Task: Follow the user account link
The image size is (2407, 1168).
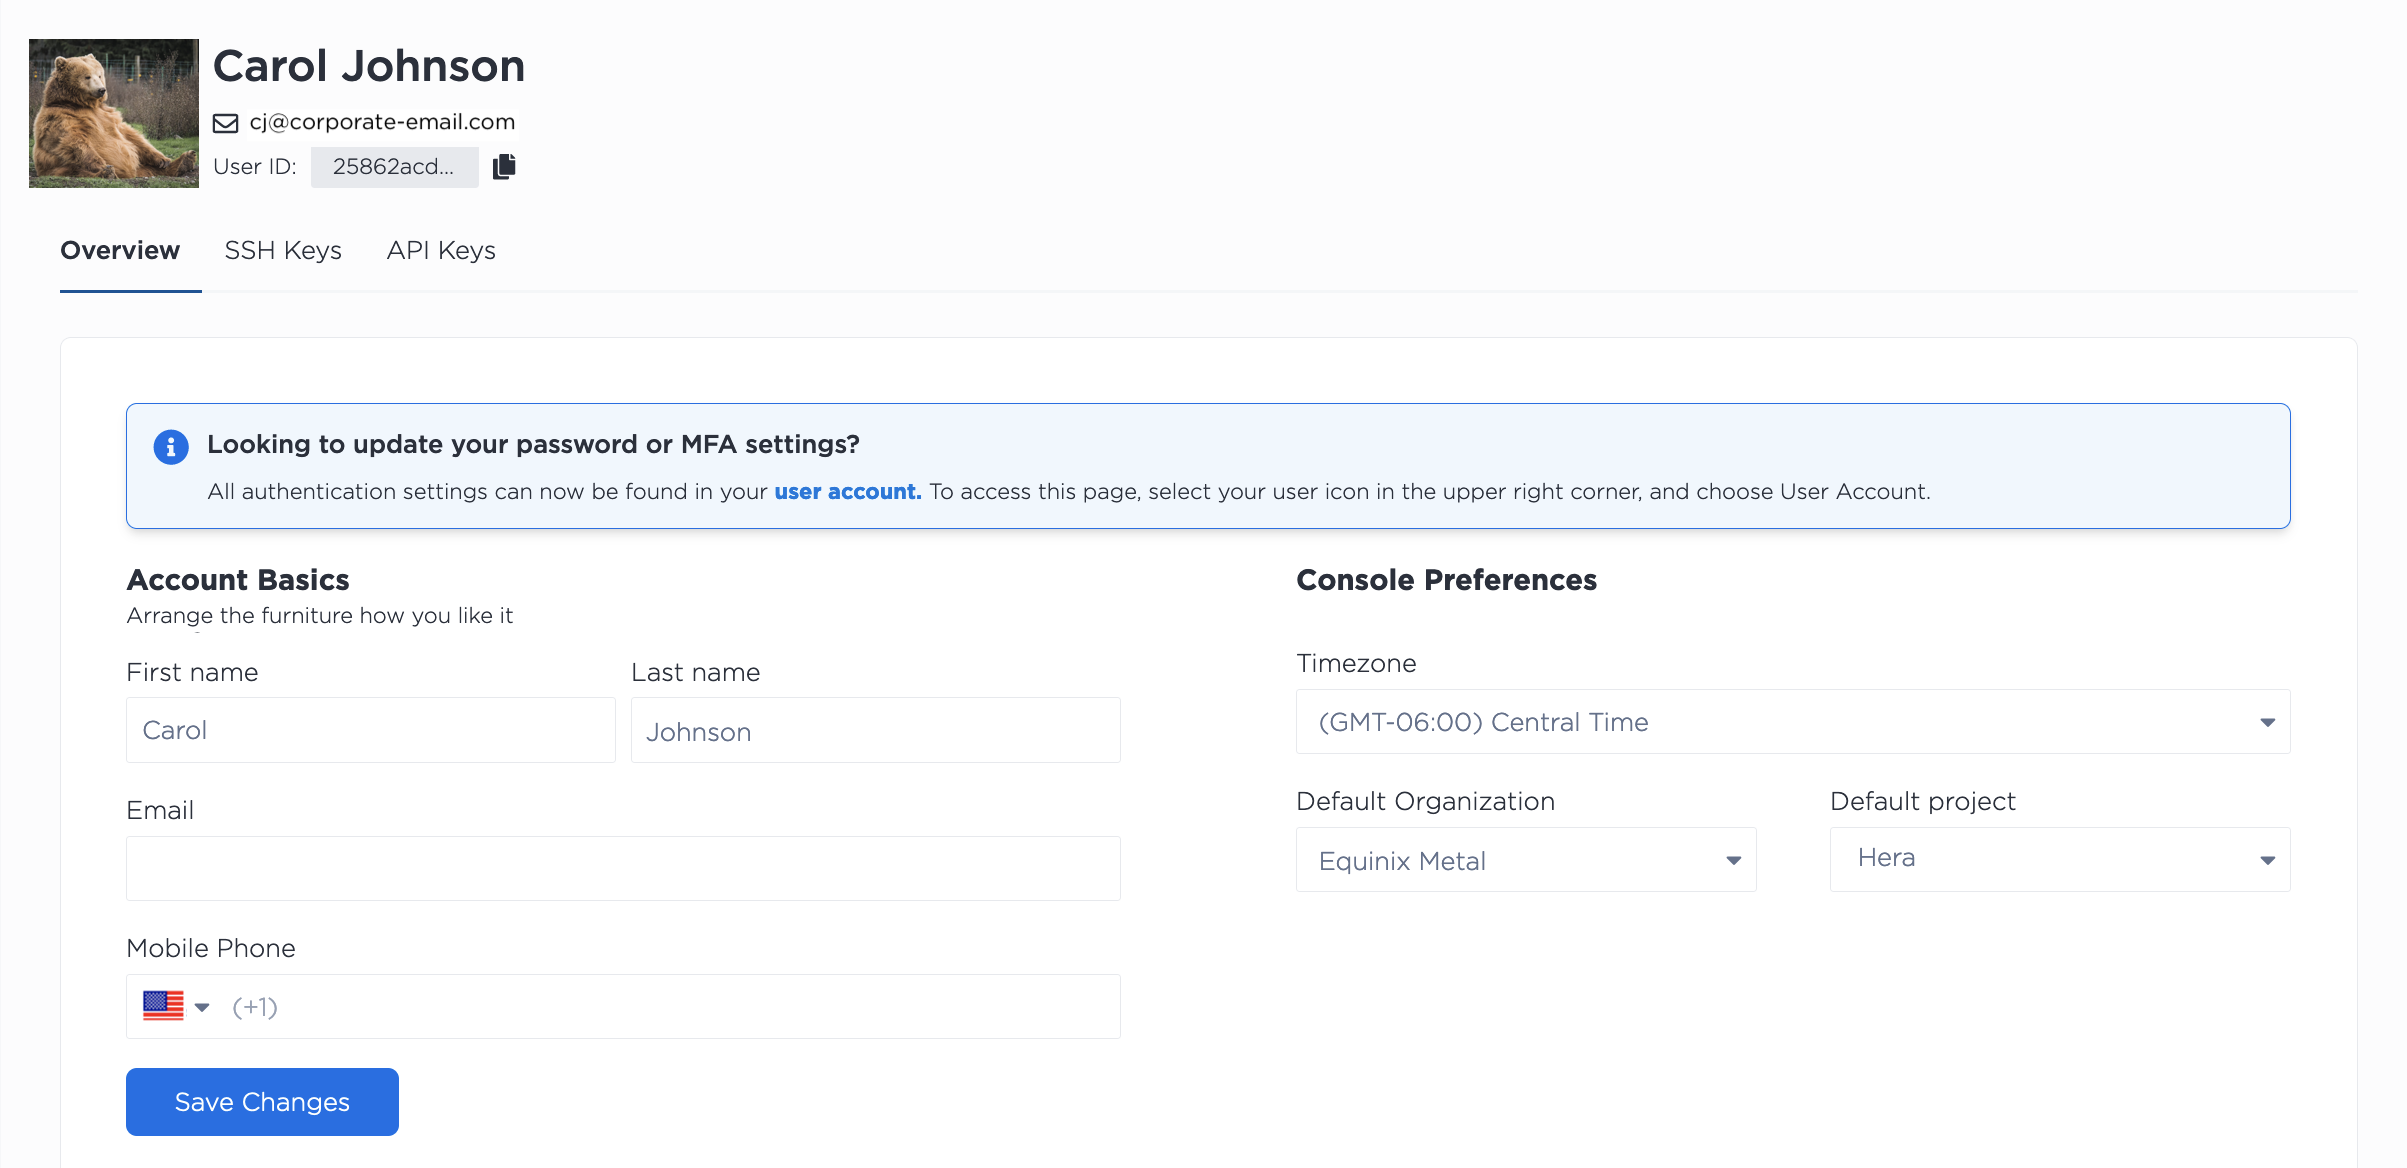Action: [848, 491]
